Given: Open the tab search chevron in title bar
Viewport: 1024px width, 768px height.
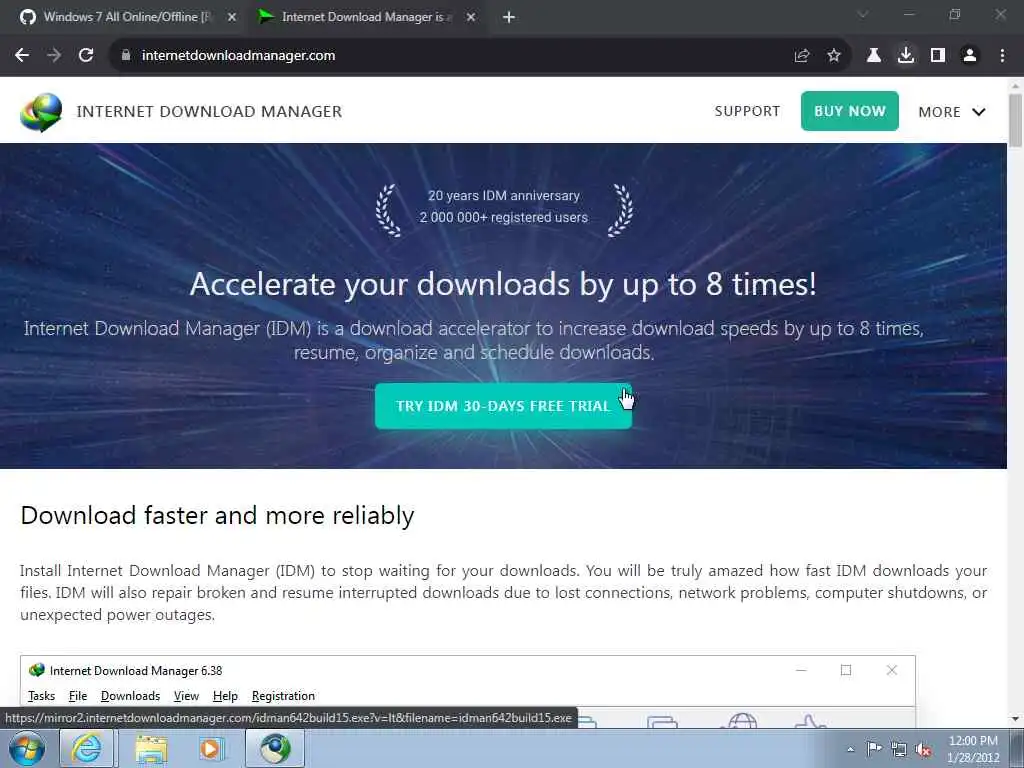Looking at the screenshot, I should coord(863,14).
